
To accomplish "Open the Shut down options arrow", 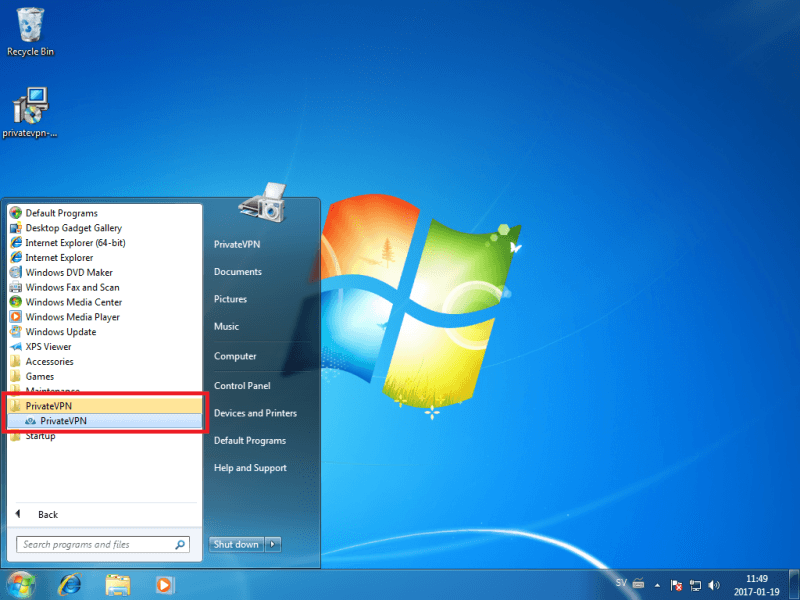I will tap(274, 544).
